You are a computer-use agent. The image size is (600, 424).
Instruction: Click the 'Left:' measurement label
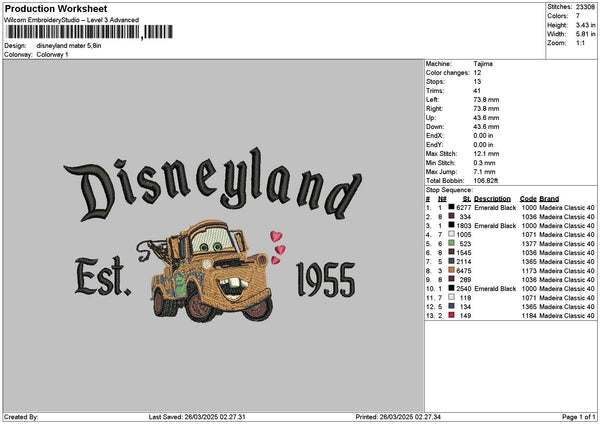[431, 99]
